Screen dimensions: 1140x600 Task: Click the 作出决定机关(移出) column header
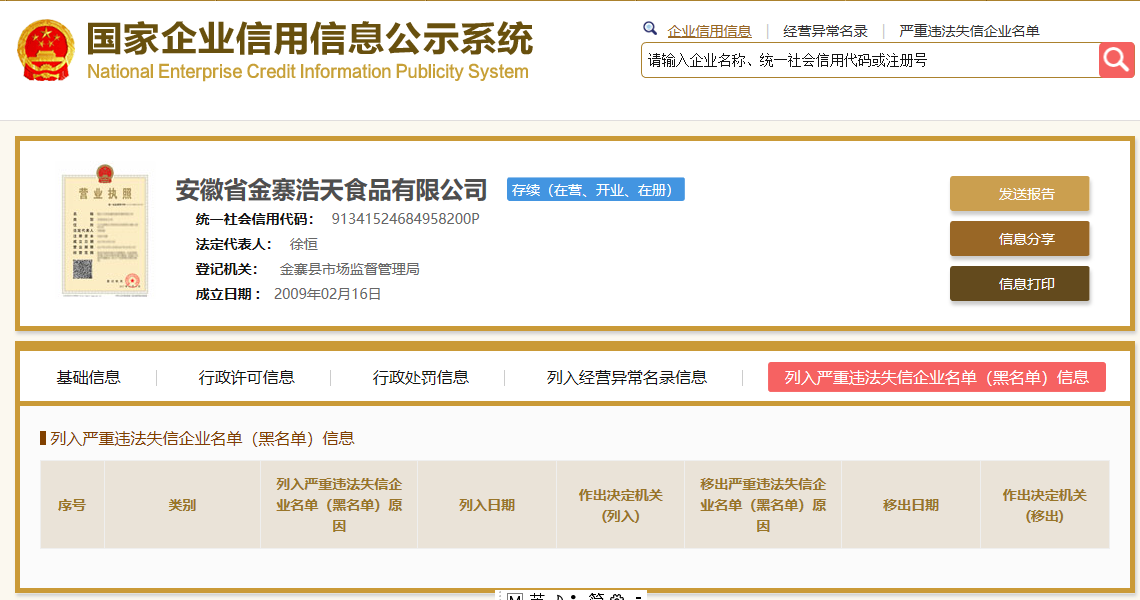click(1045, 505)
